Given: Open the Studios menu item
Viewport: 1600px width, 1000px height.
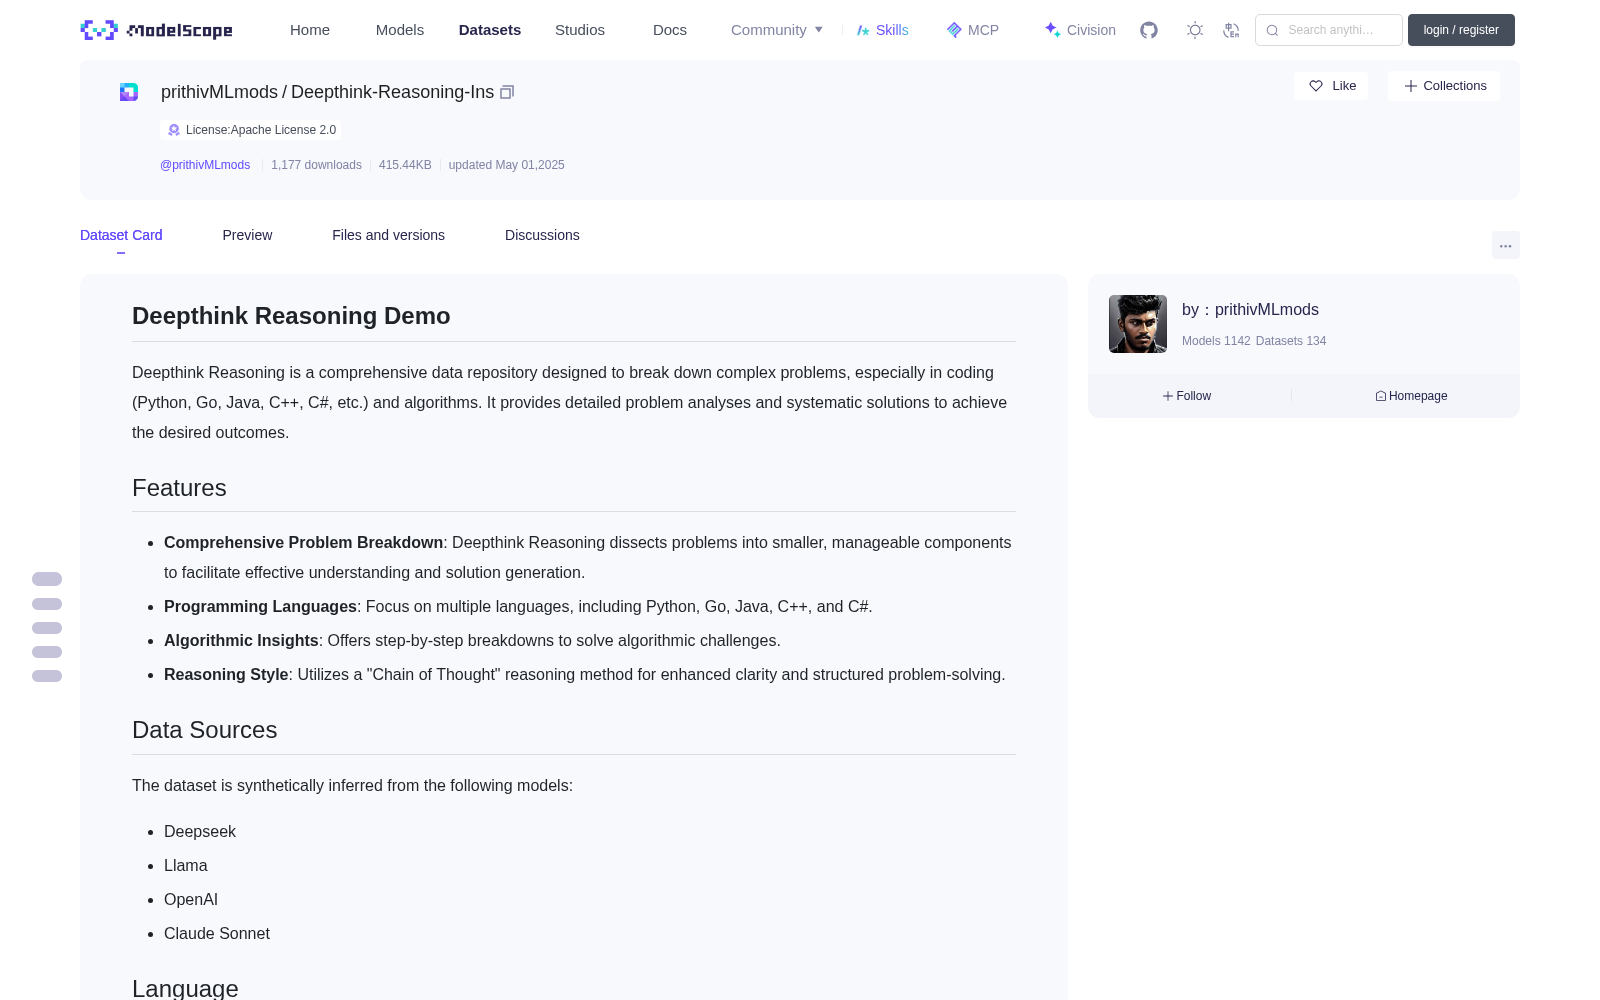Looking at the screenshot, I should click(580, 30).
